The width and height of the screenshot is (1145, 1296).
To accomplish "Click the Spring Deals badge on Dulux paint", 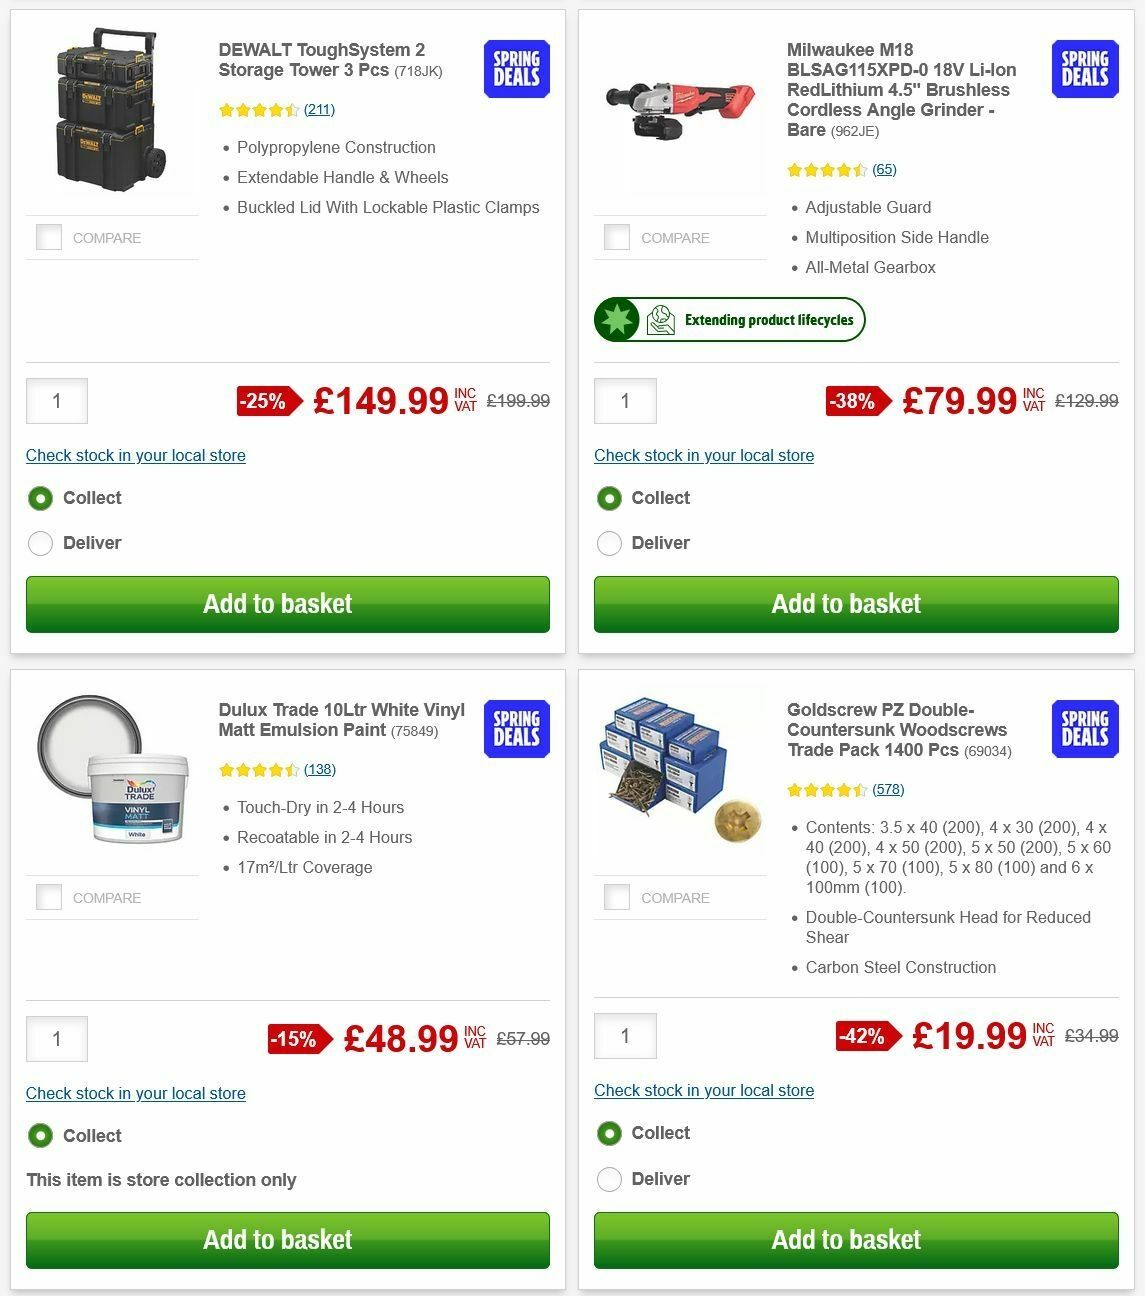I will (516, 729).
